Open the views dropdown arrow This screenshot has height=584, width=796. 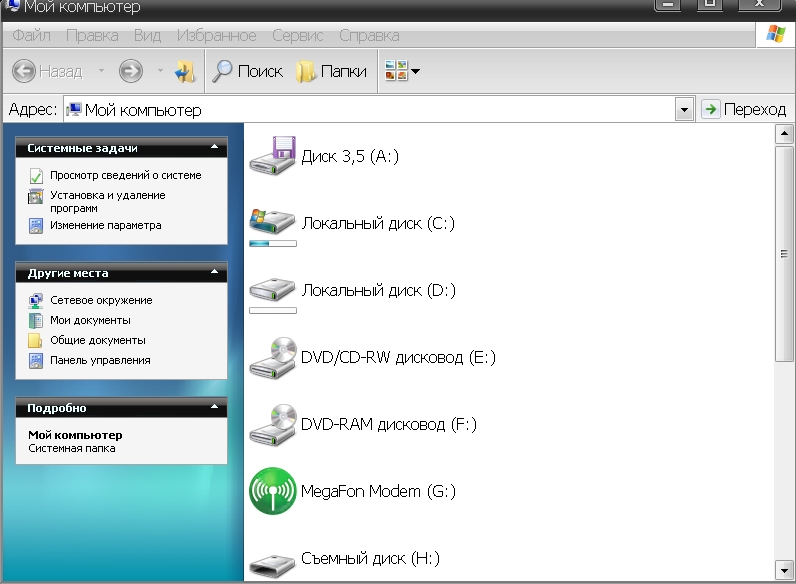(415, 71)
